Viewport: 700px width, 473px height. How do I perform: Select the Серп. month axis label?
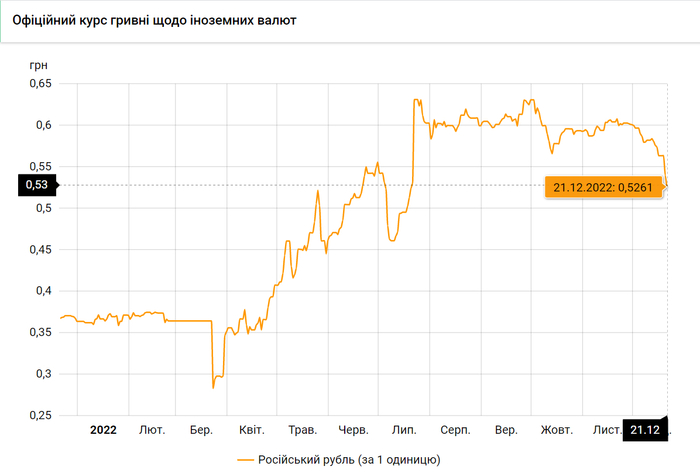(x=455, y=430)
